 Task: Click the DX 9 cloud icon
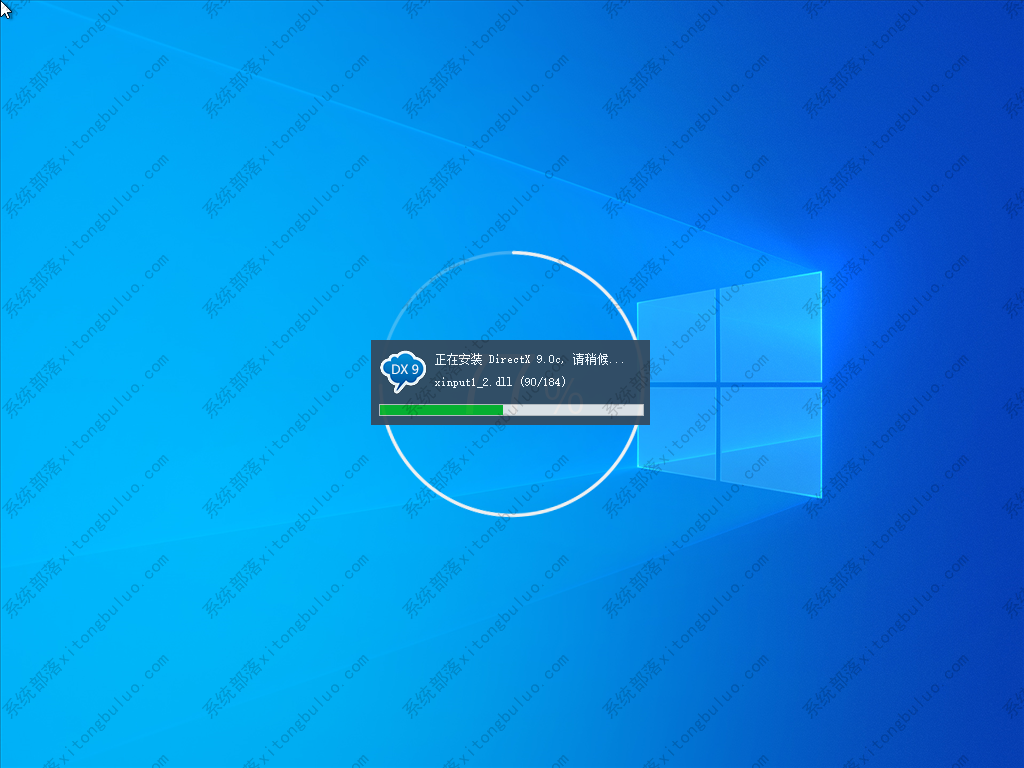[x=402, y=371]
